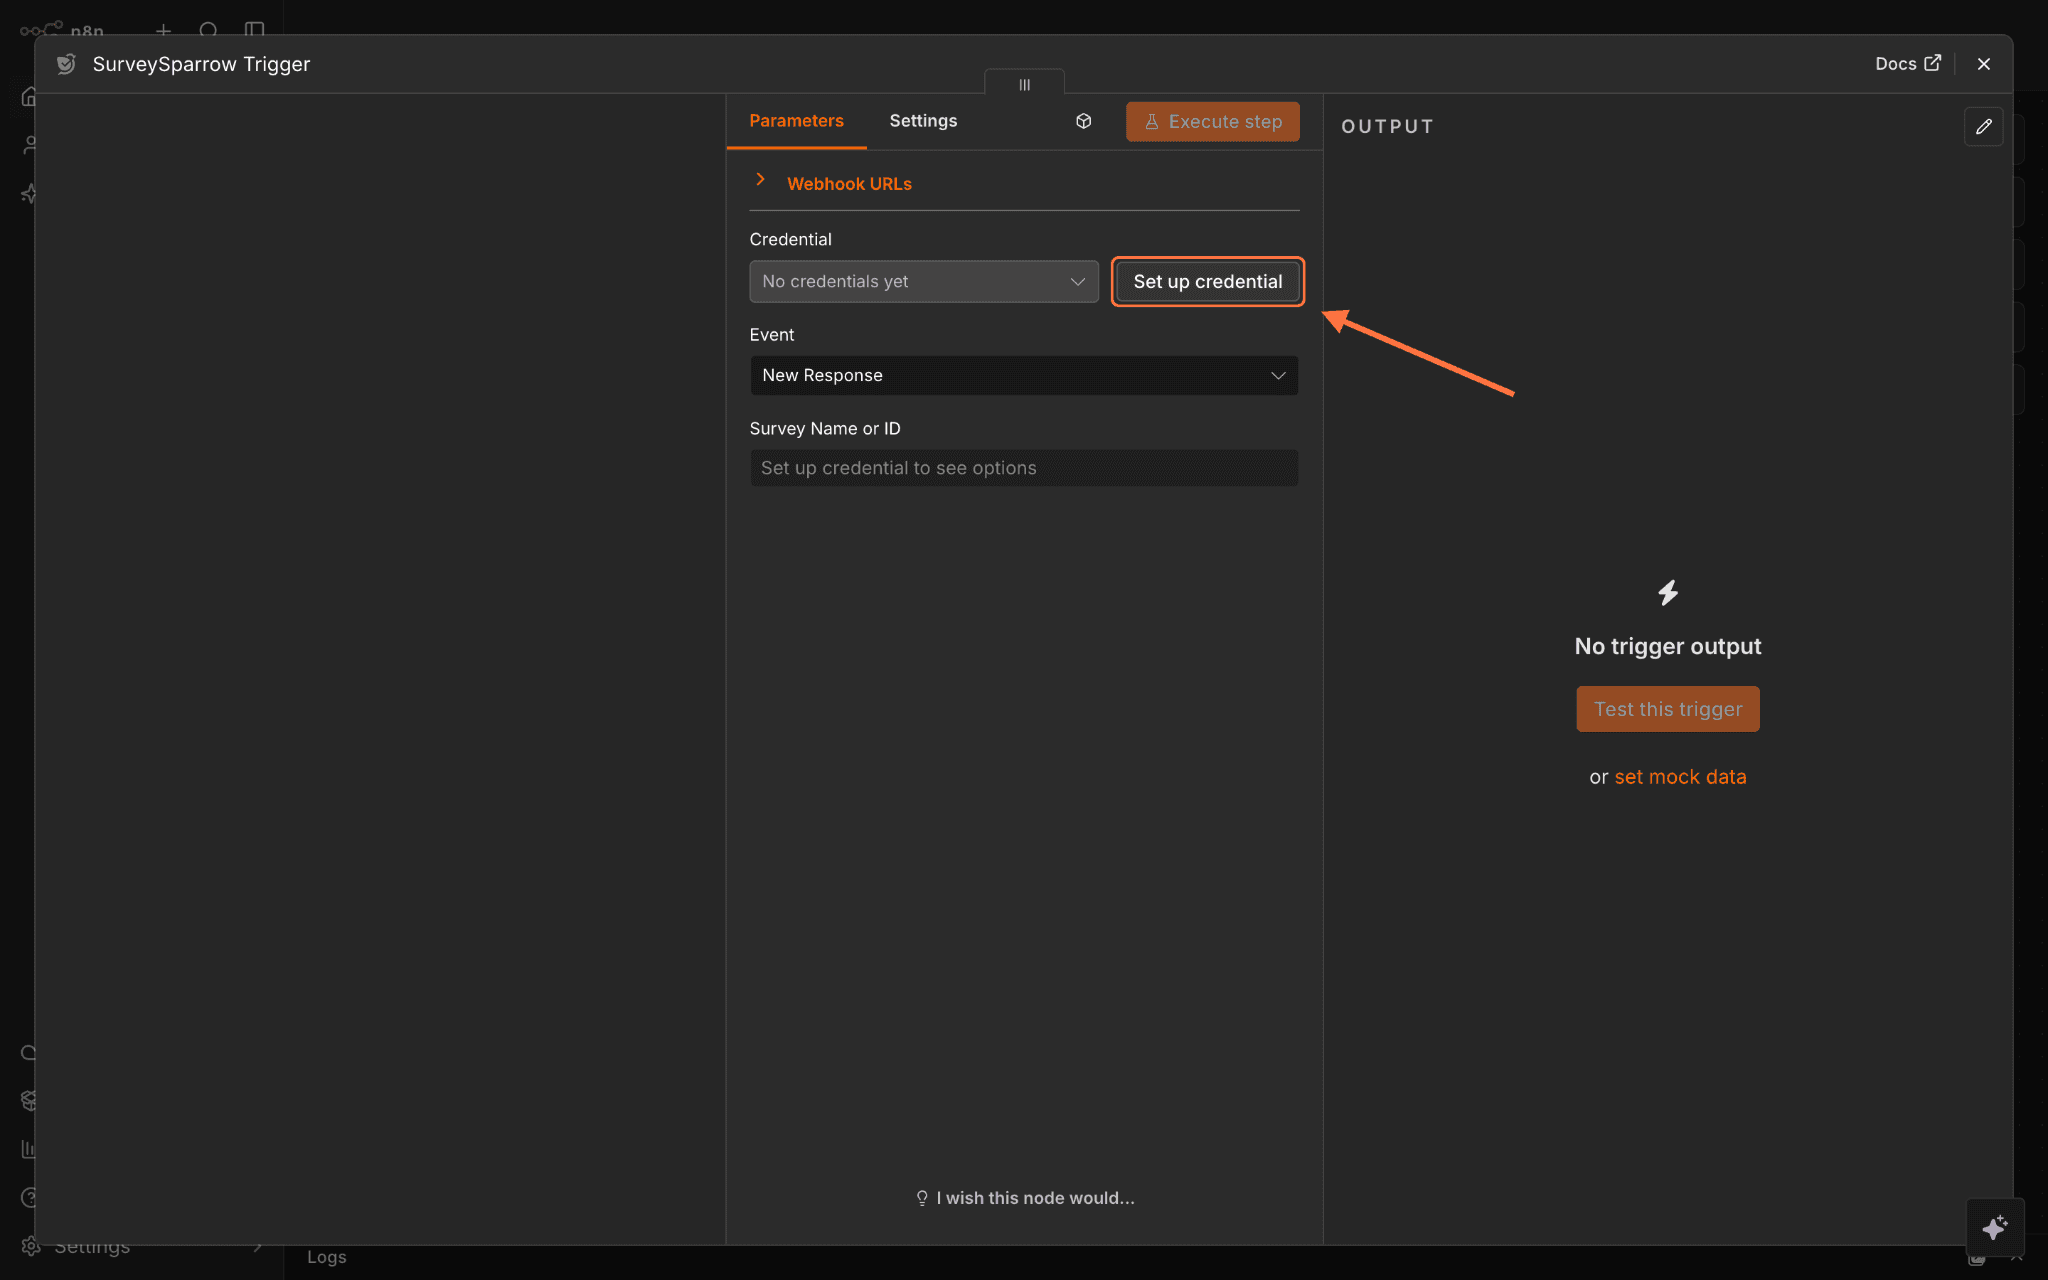The width and height of the screenshot is (2048, 1280).
Task: Click the Survey Name or ID field
Action: [x=1024, y=468]
